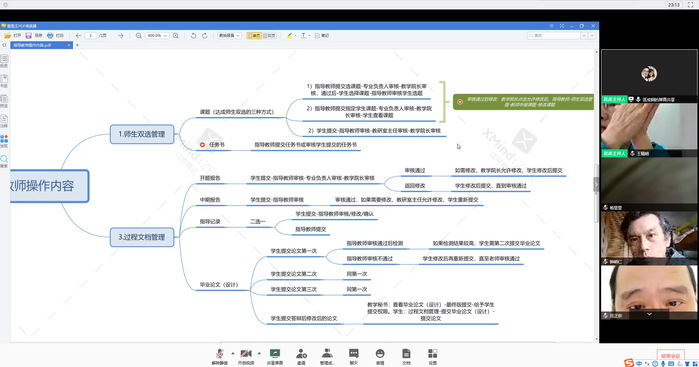The height and width of the screenshot is (367, 699).
Task: Turn on the camera video
Action: (246, 356)
